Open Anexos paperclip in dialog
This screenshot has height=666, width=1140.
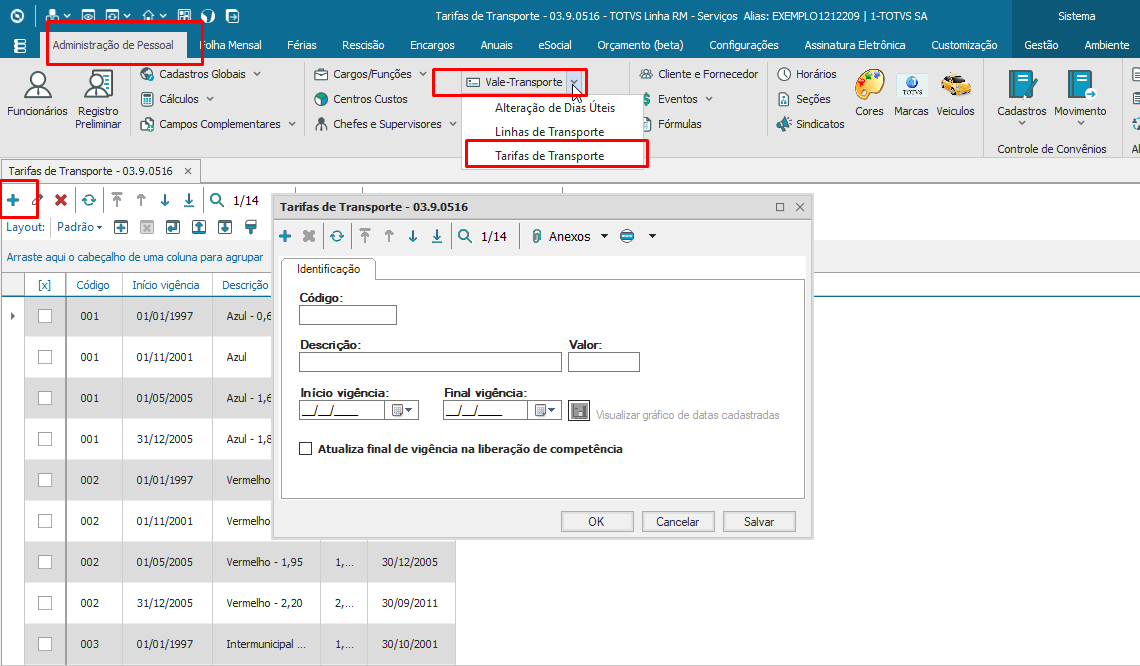561,236
